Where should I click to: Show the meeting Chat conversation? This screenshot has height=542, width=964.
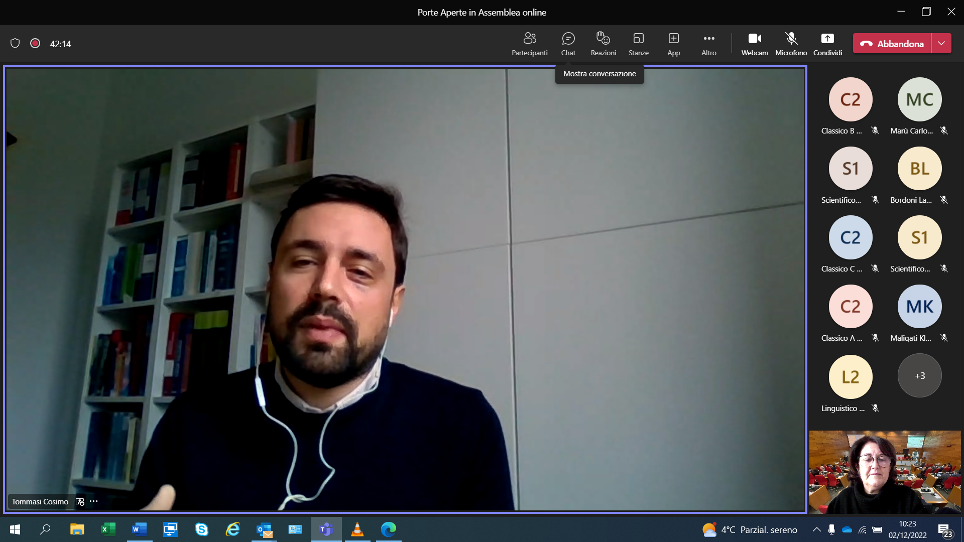tap(568, 43)
